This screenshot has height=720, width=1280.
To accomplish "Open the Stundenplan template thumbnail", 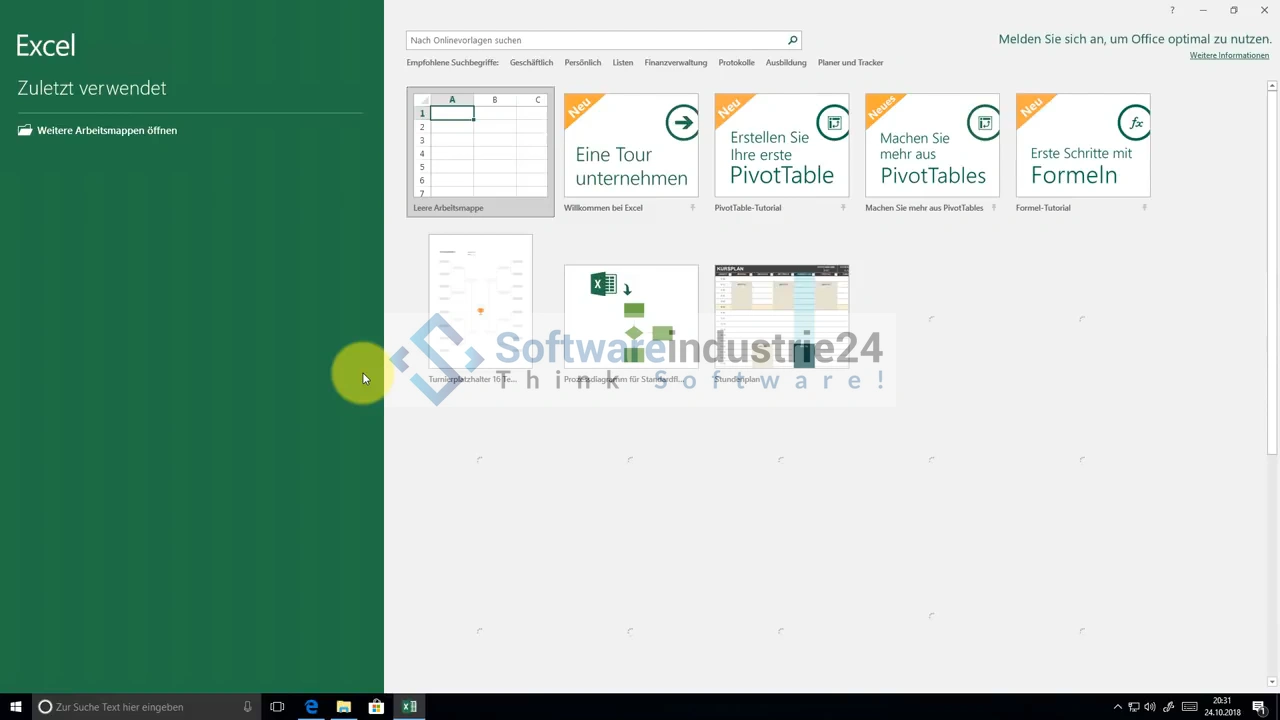I will point(781,315).
